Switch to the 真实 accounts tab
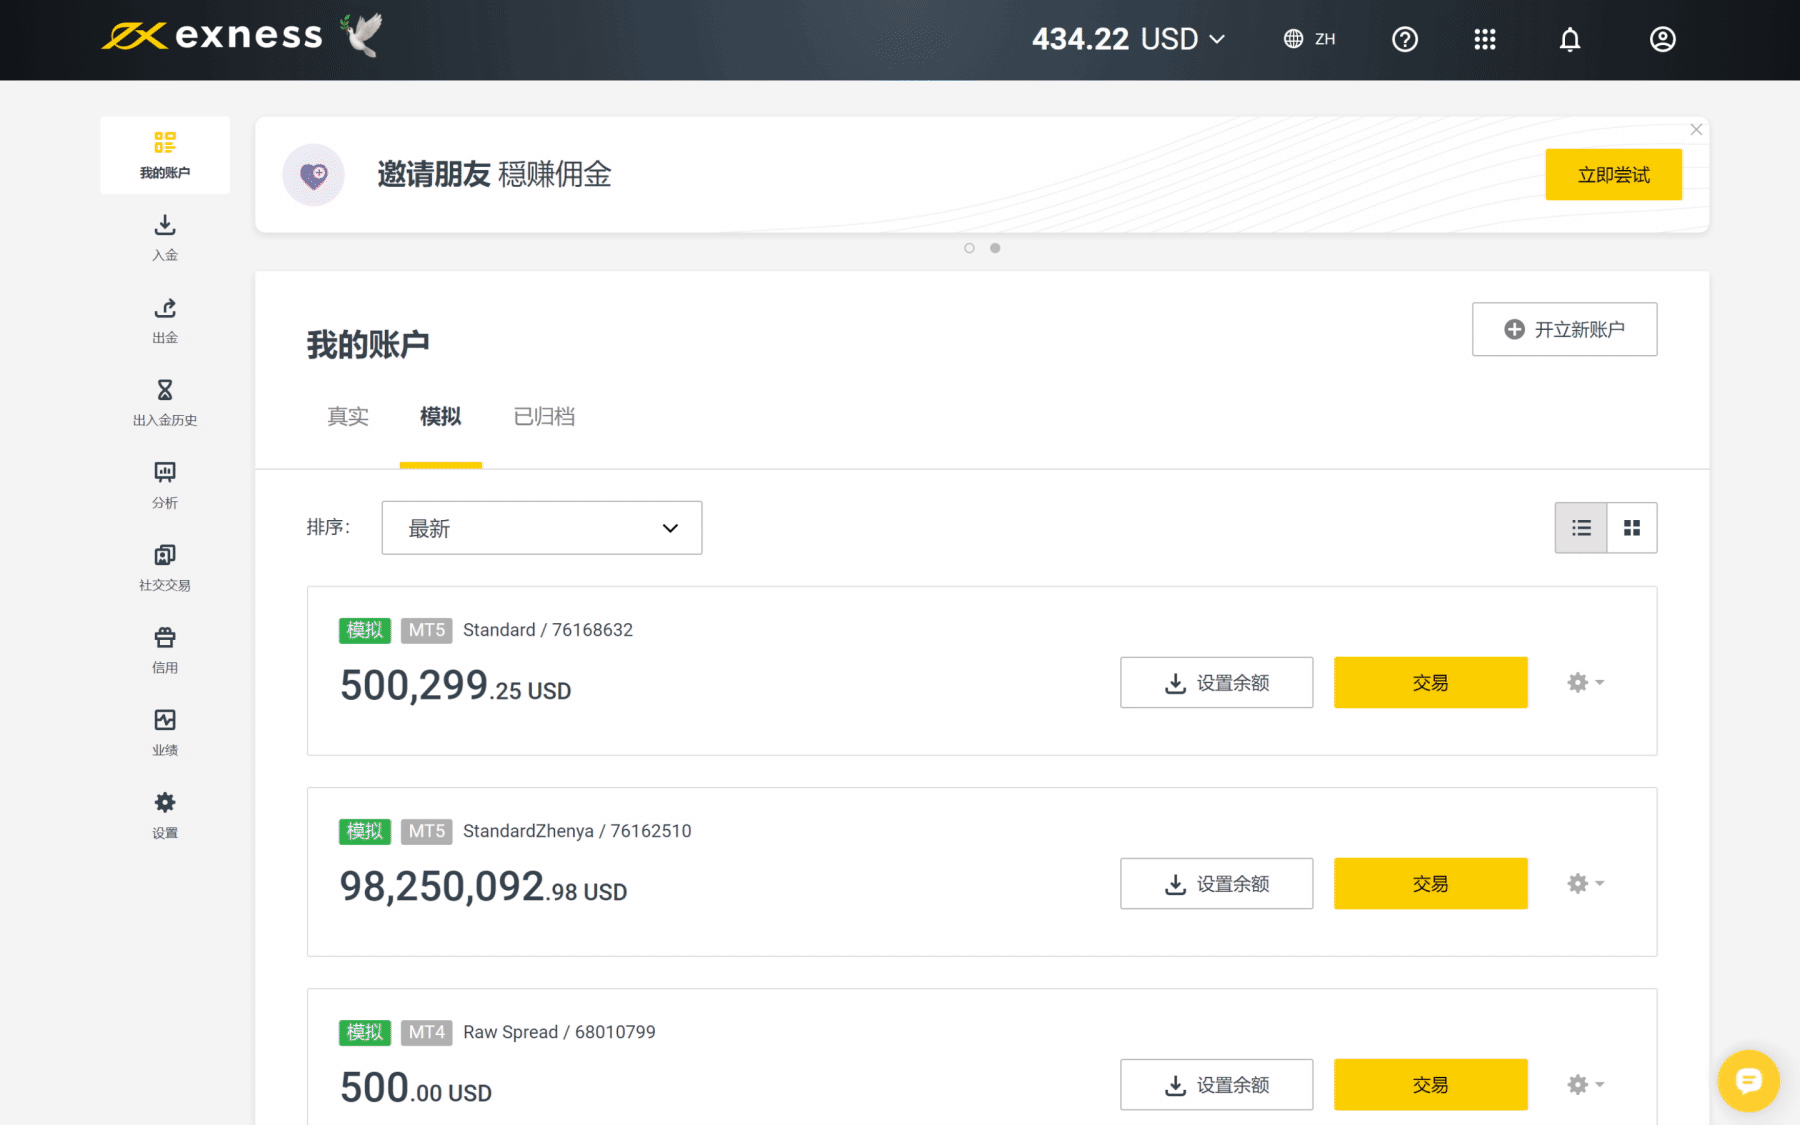Viewport: 1800px width, 1125px height. click(x=348, y=416)
